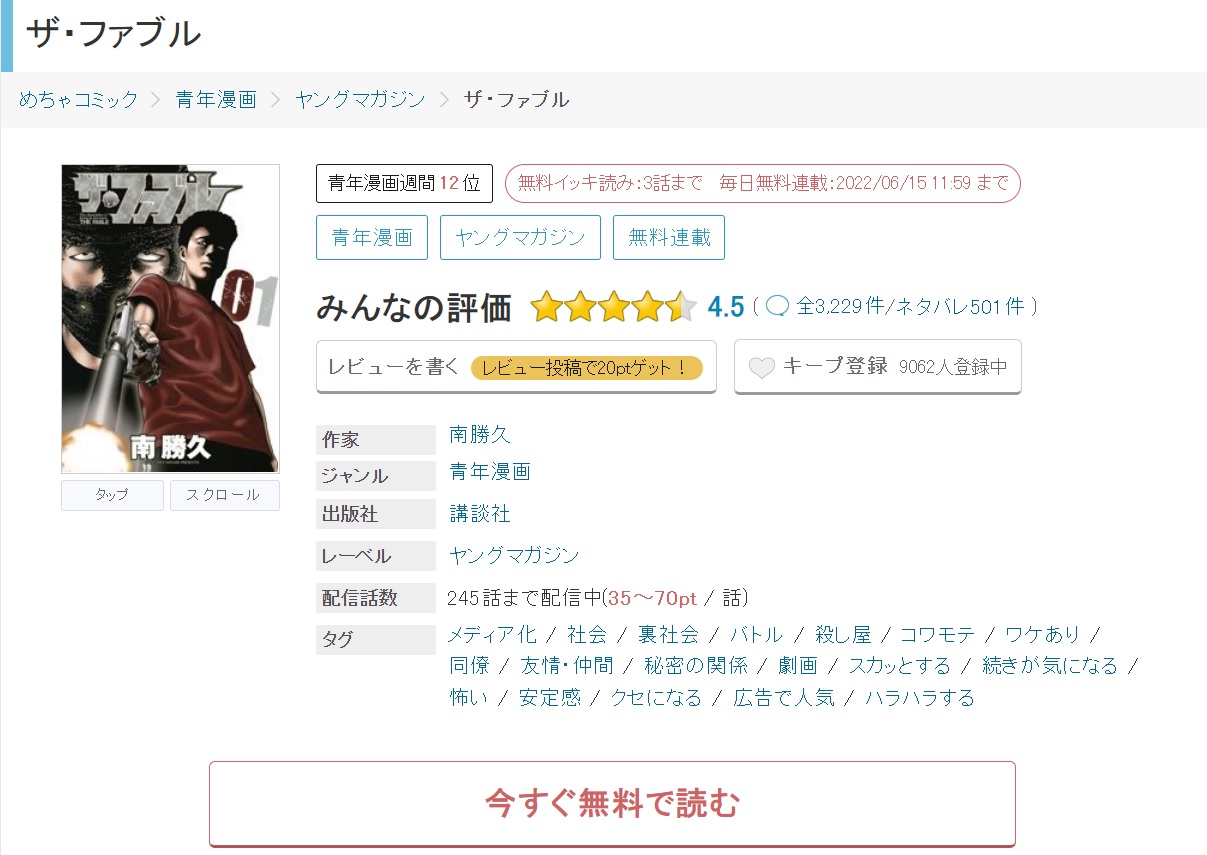Image resolution: width=1207 pixels, height=855 pixels.
Task: Select スクロール reading mode
Action: pyautogui.click(x=225, y=495)
